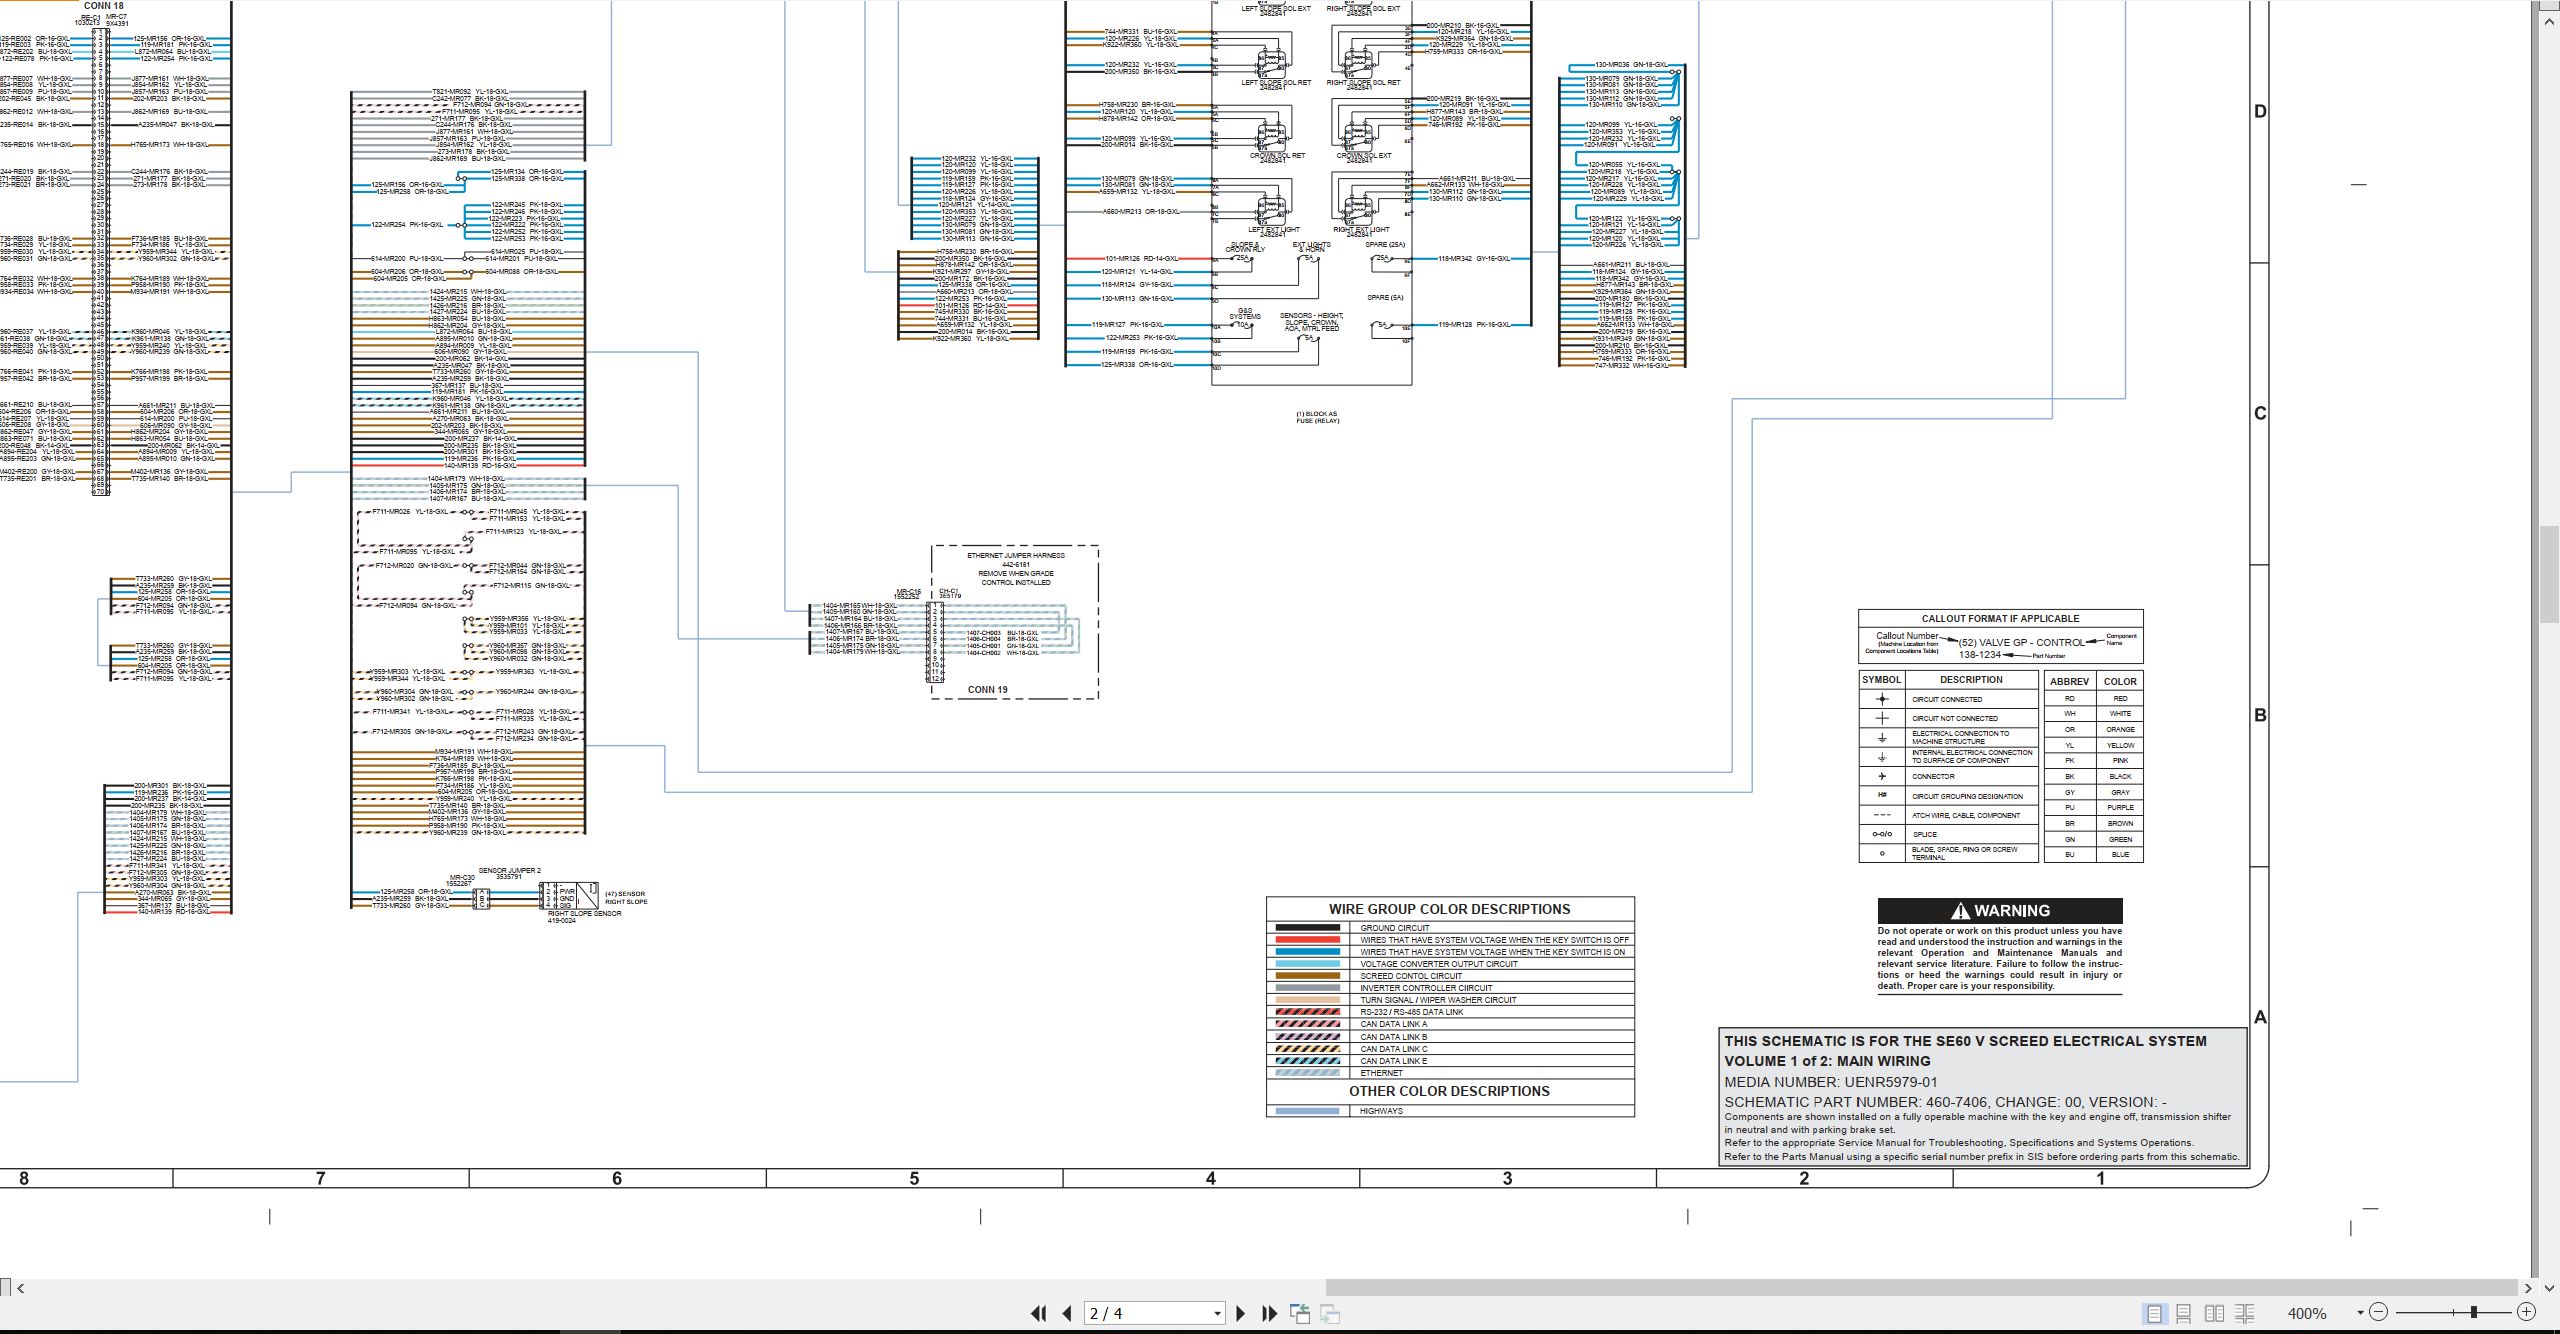
Task: Click 'VOLUME 1 of 2: MAIN WIRING' text
Action: pos(1827,1061)
